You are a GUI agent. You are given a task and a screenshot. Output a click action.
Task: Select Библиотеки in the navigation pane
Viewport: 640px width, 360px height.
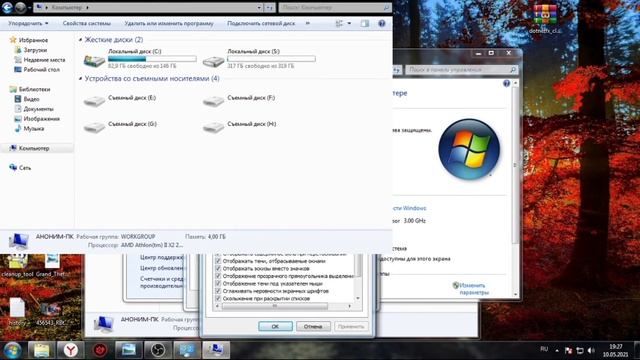pos(30,89)
